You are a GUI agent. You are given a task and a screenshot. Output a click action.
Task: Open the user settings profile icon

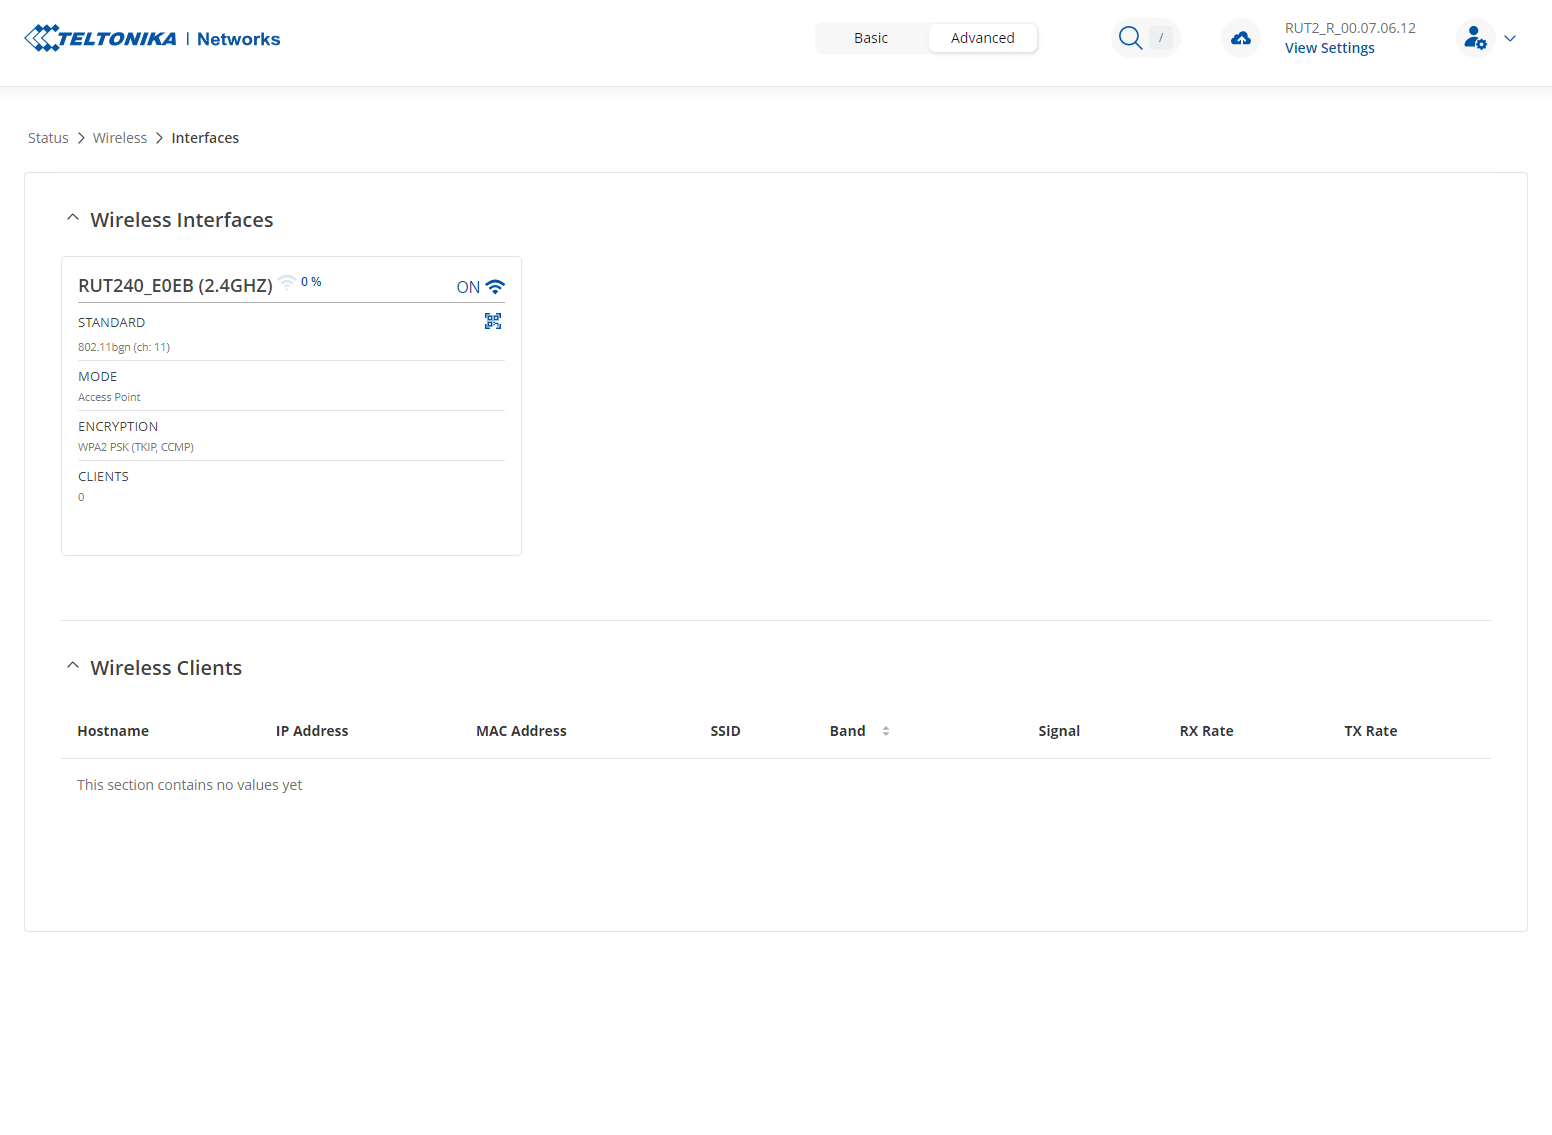pos(1475,38)
